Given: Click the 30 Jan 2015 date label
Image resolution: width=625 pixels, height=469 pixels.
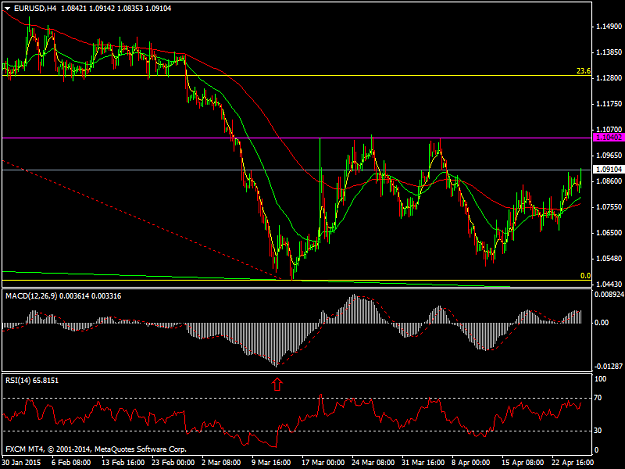Looking at the screenshot, I should [x=21, y=462].
